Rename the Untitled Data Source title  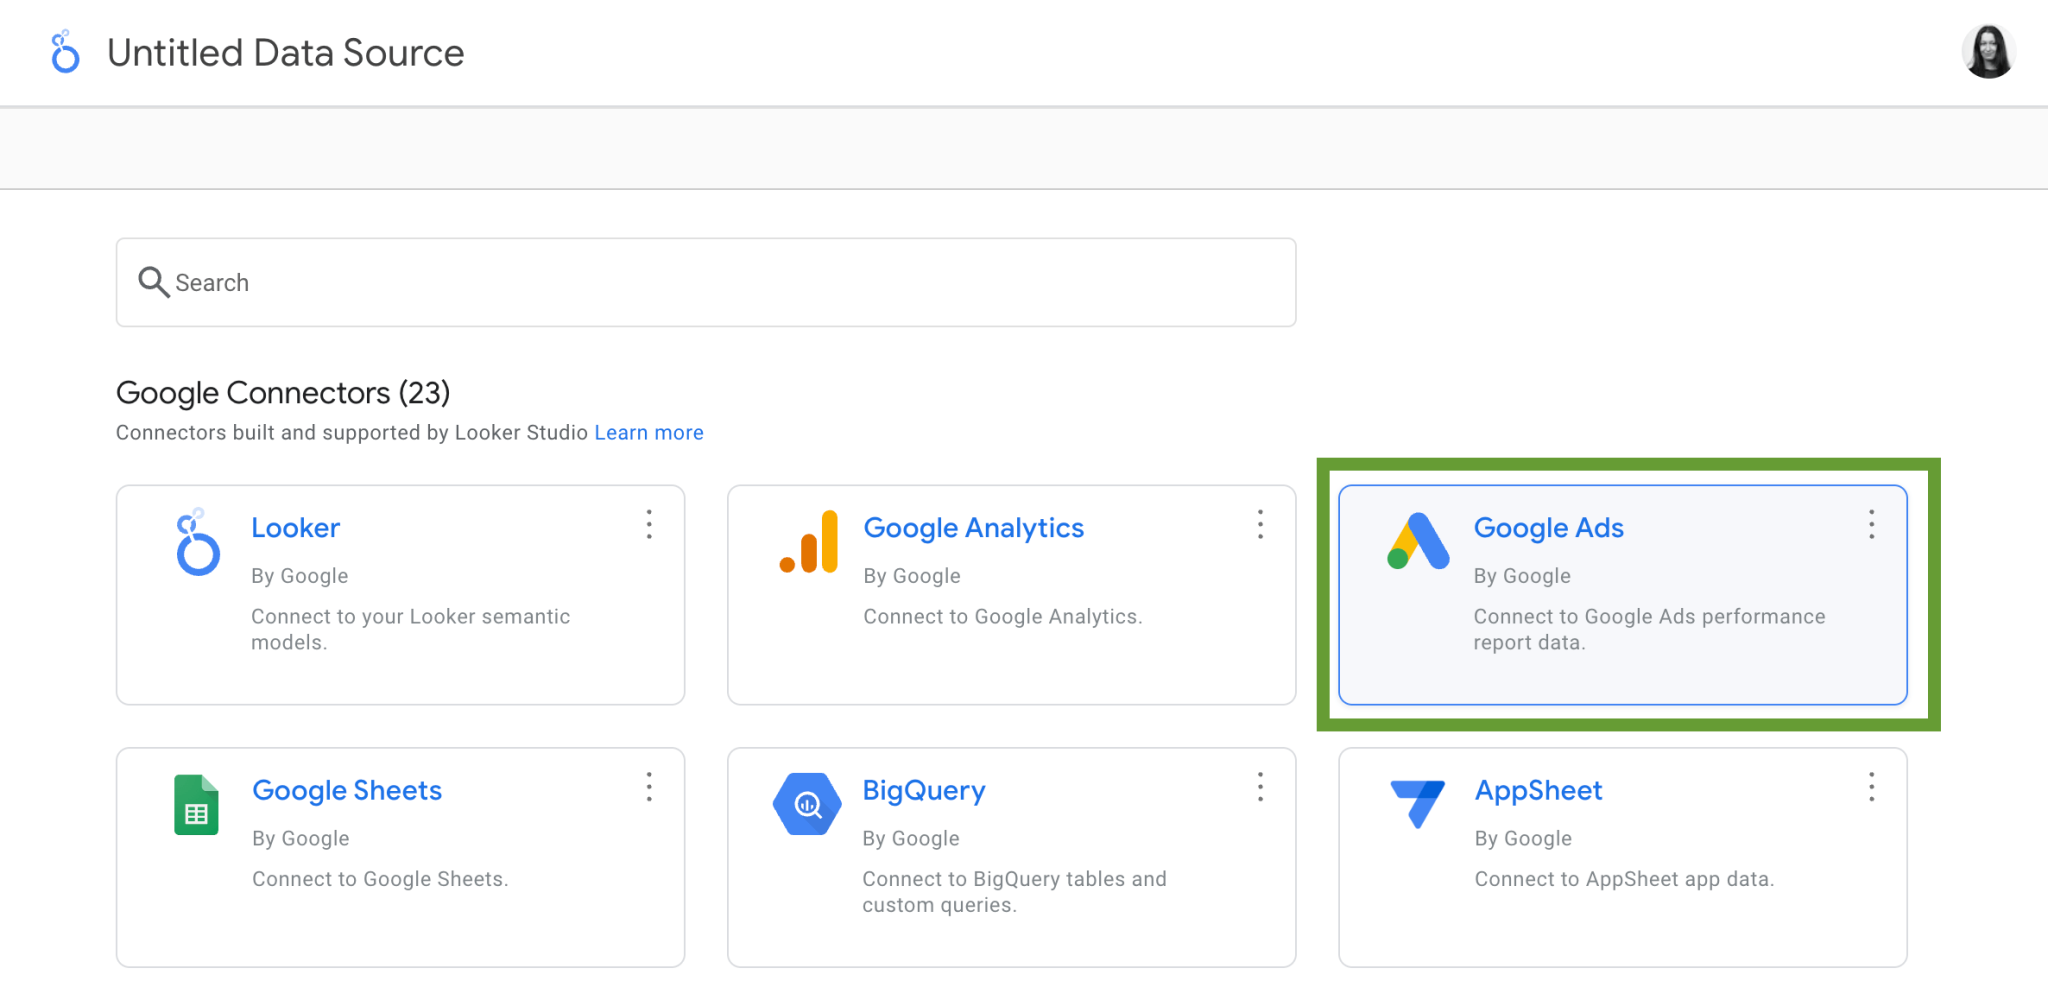tap(286, 53)
